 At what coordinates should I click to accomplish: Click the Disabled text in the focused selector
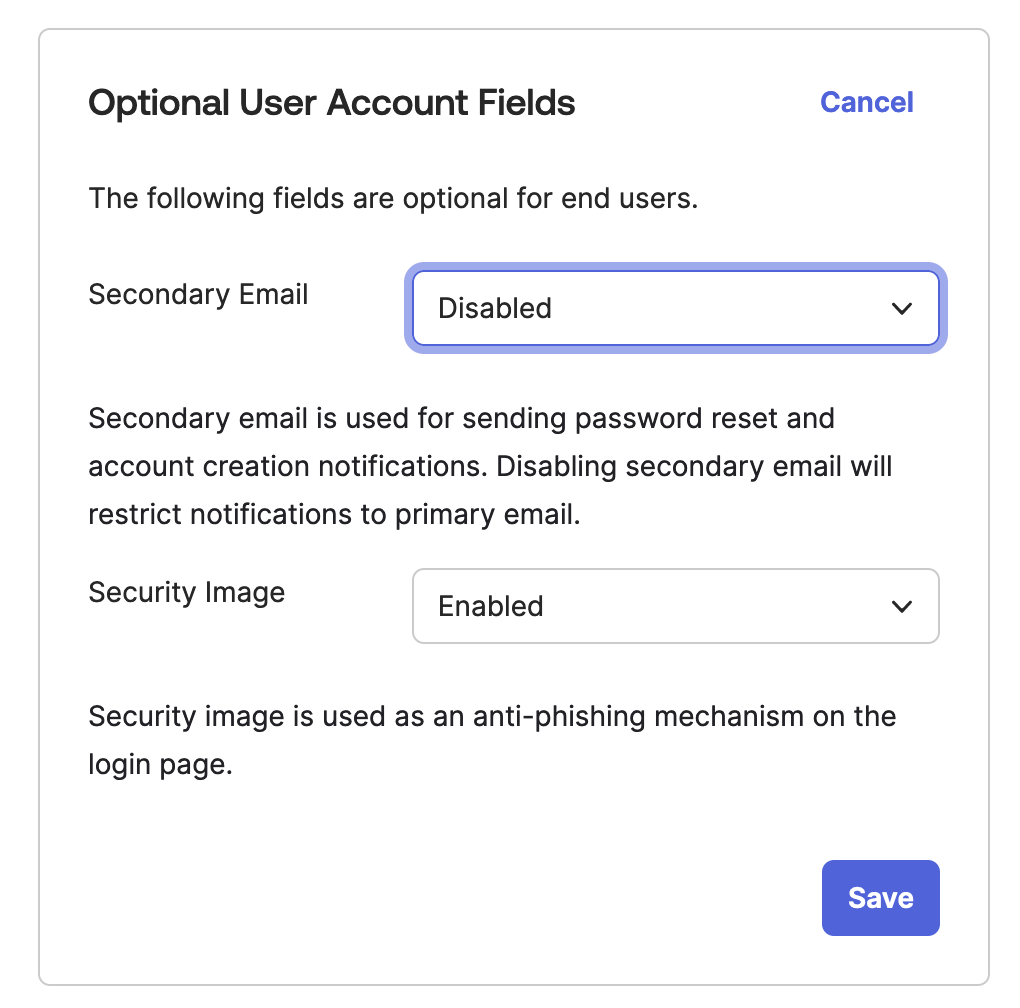(x=494, y=308)
